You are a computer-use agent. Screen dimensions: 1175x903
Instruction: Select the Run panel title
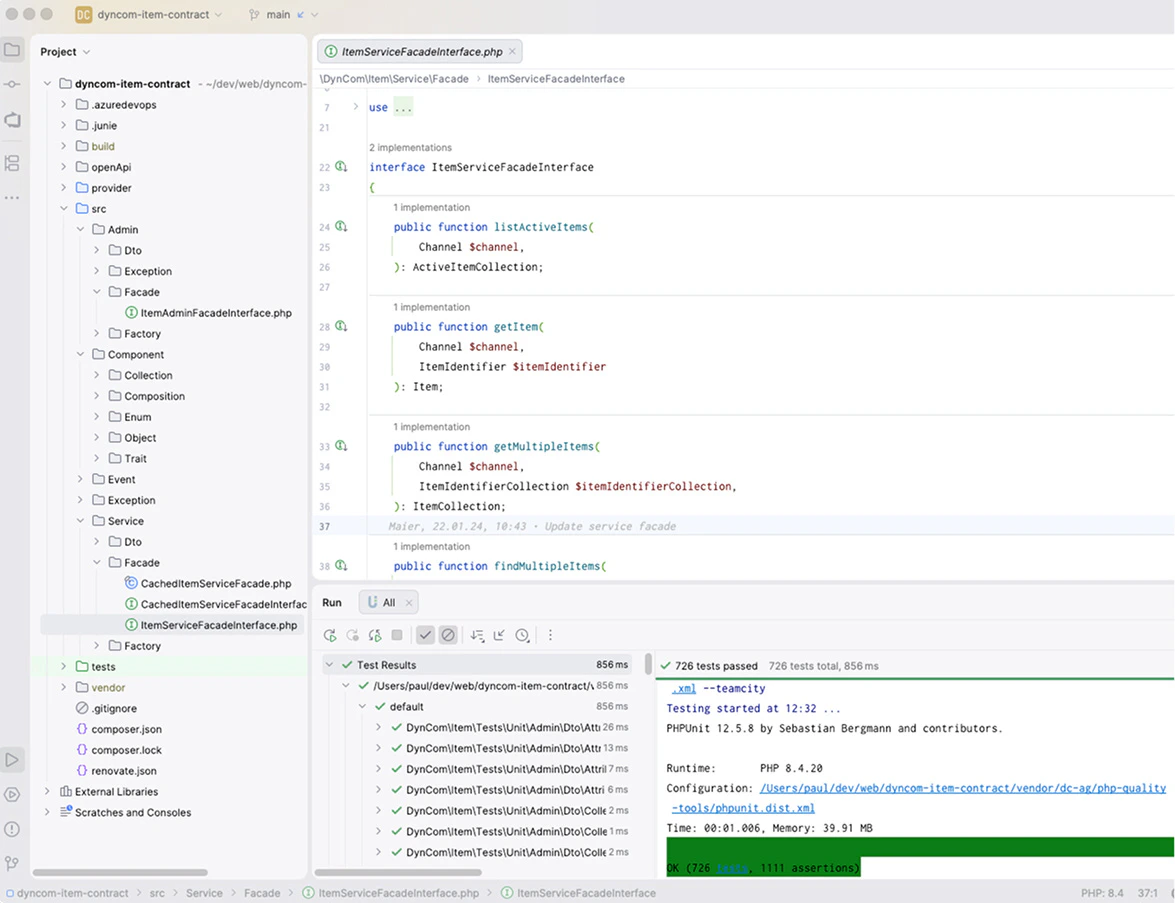pyautogui.click(x=332, y=602)
